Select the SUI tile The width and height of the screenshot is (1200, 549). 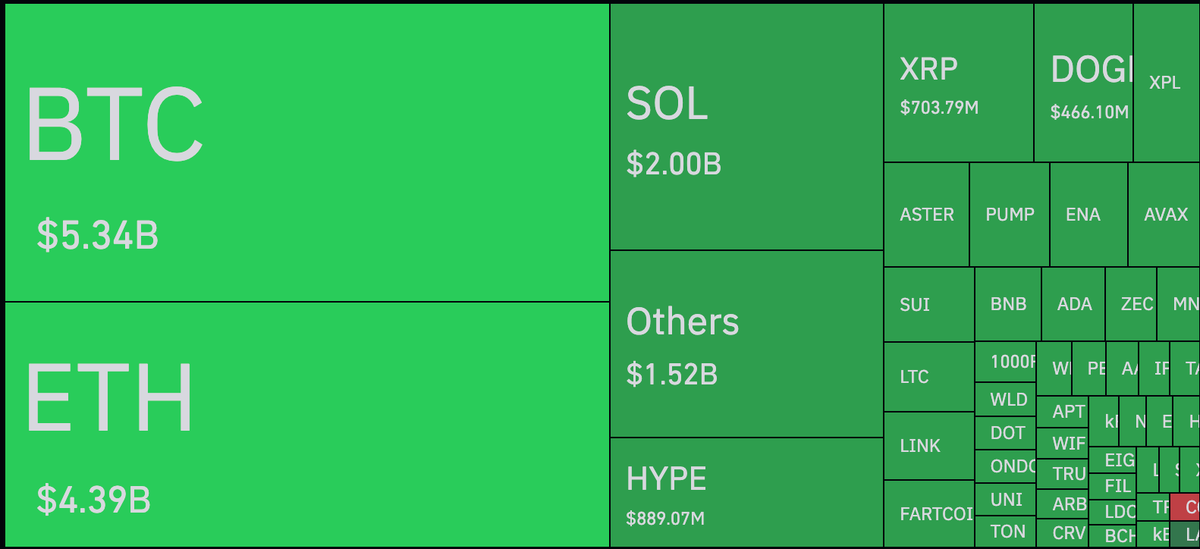click(x=928, y=304)
